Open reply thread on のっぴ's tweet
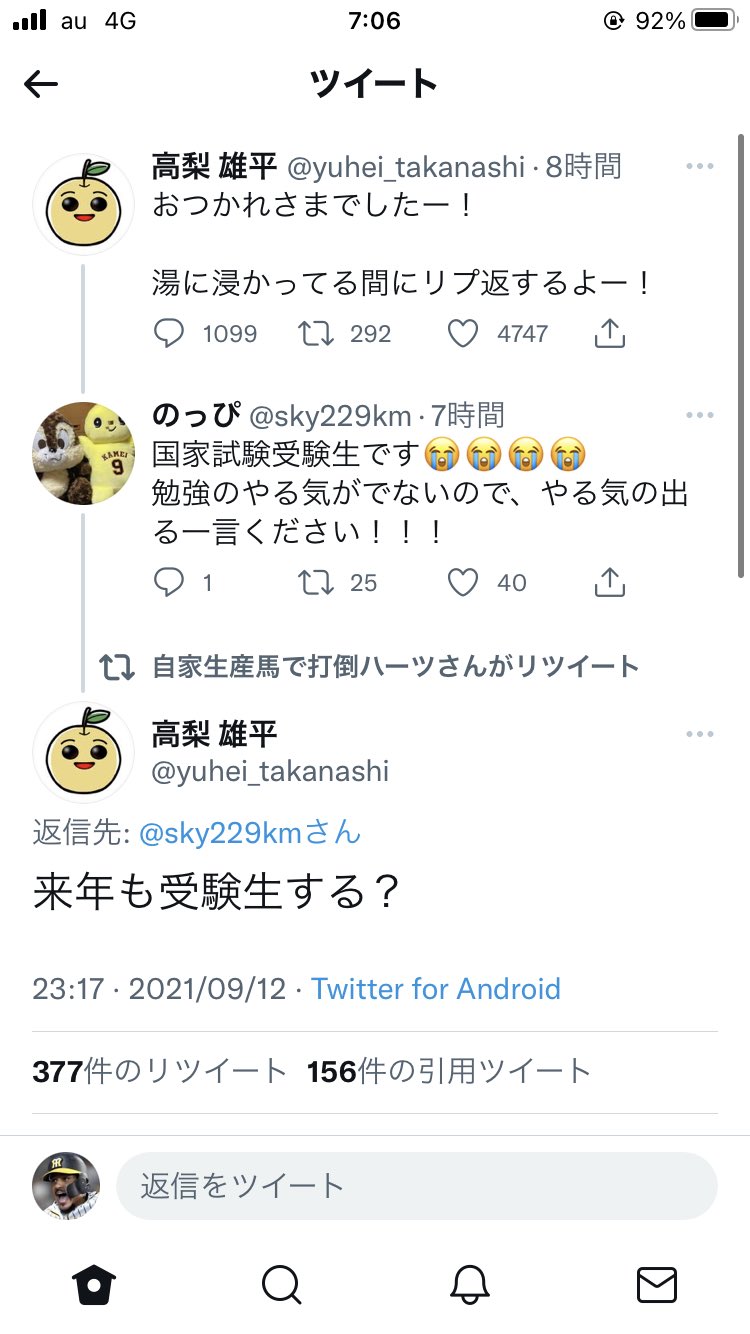Screen dimensions: 750x1334 pyautogui.click(x=169, y=582)
